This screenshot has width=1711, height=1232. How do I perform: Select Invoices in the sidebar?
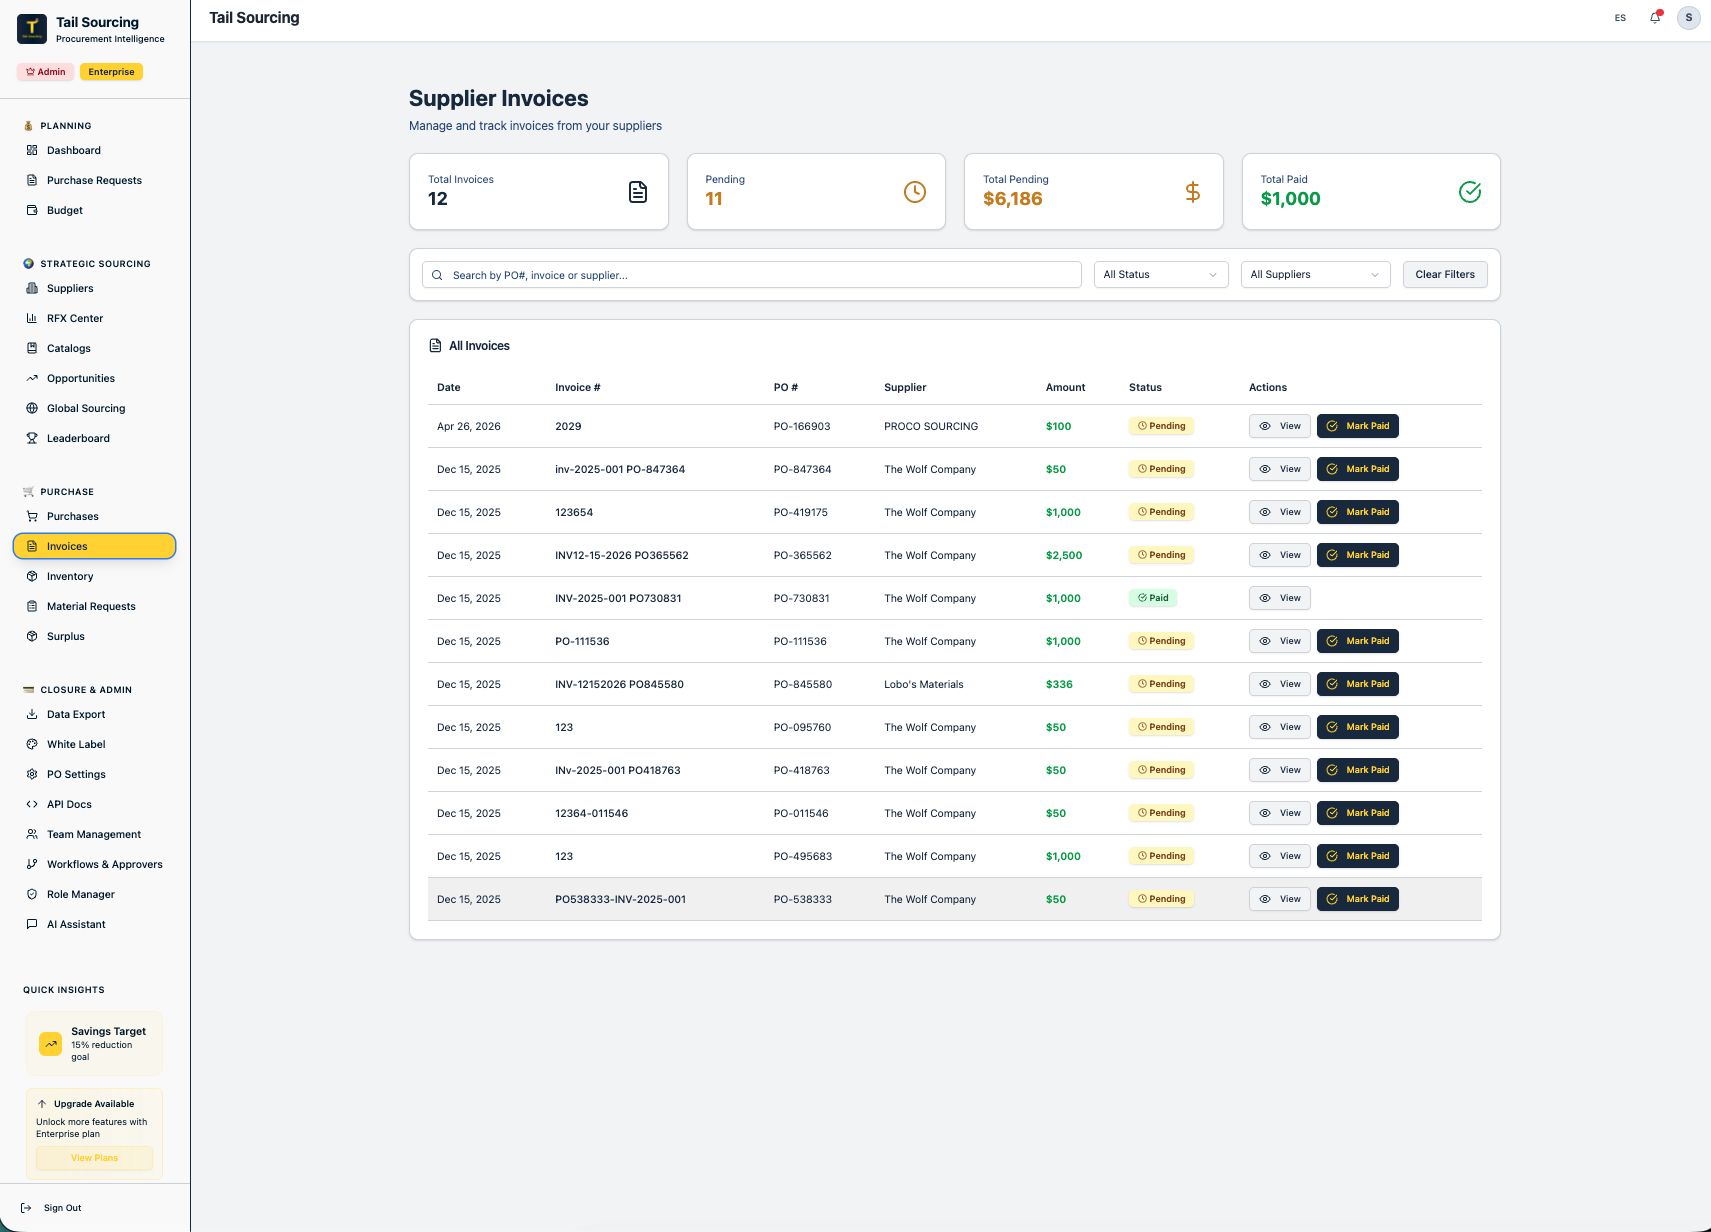click(94, 546)
